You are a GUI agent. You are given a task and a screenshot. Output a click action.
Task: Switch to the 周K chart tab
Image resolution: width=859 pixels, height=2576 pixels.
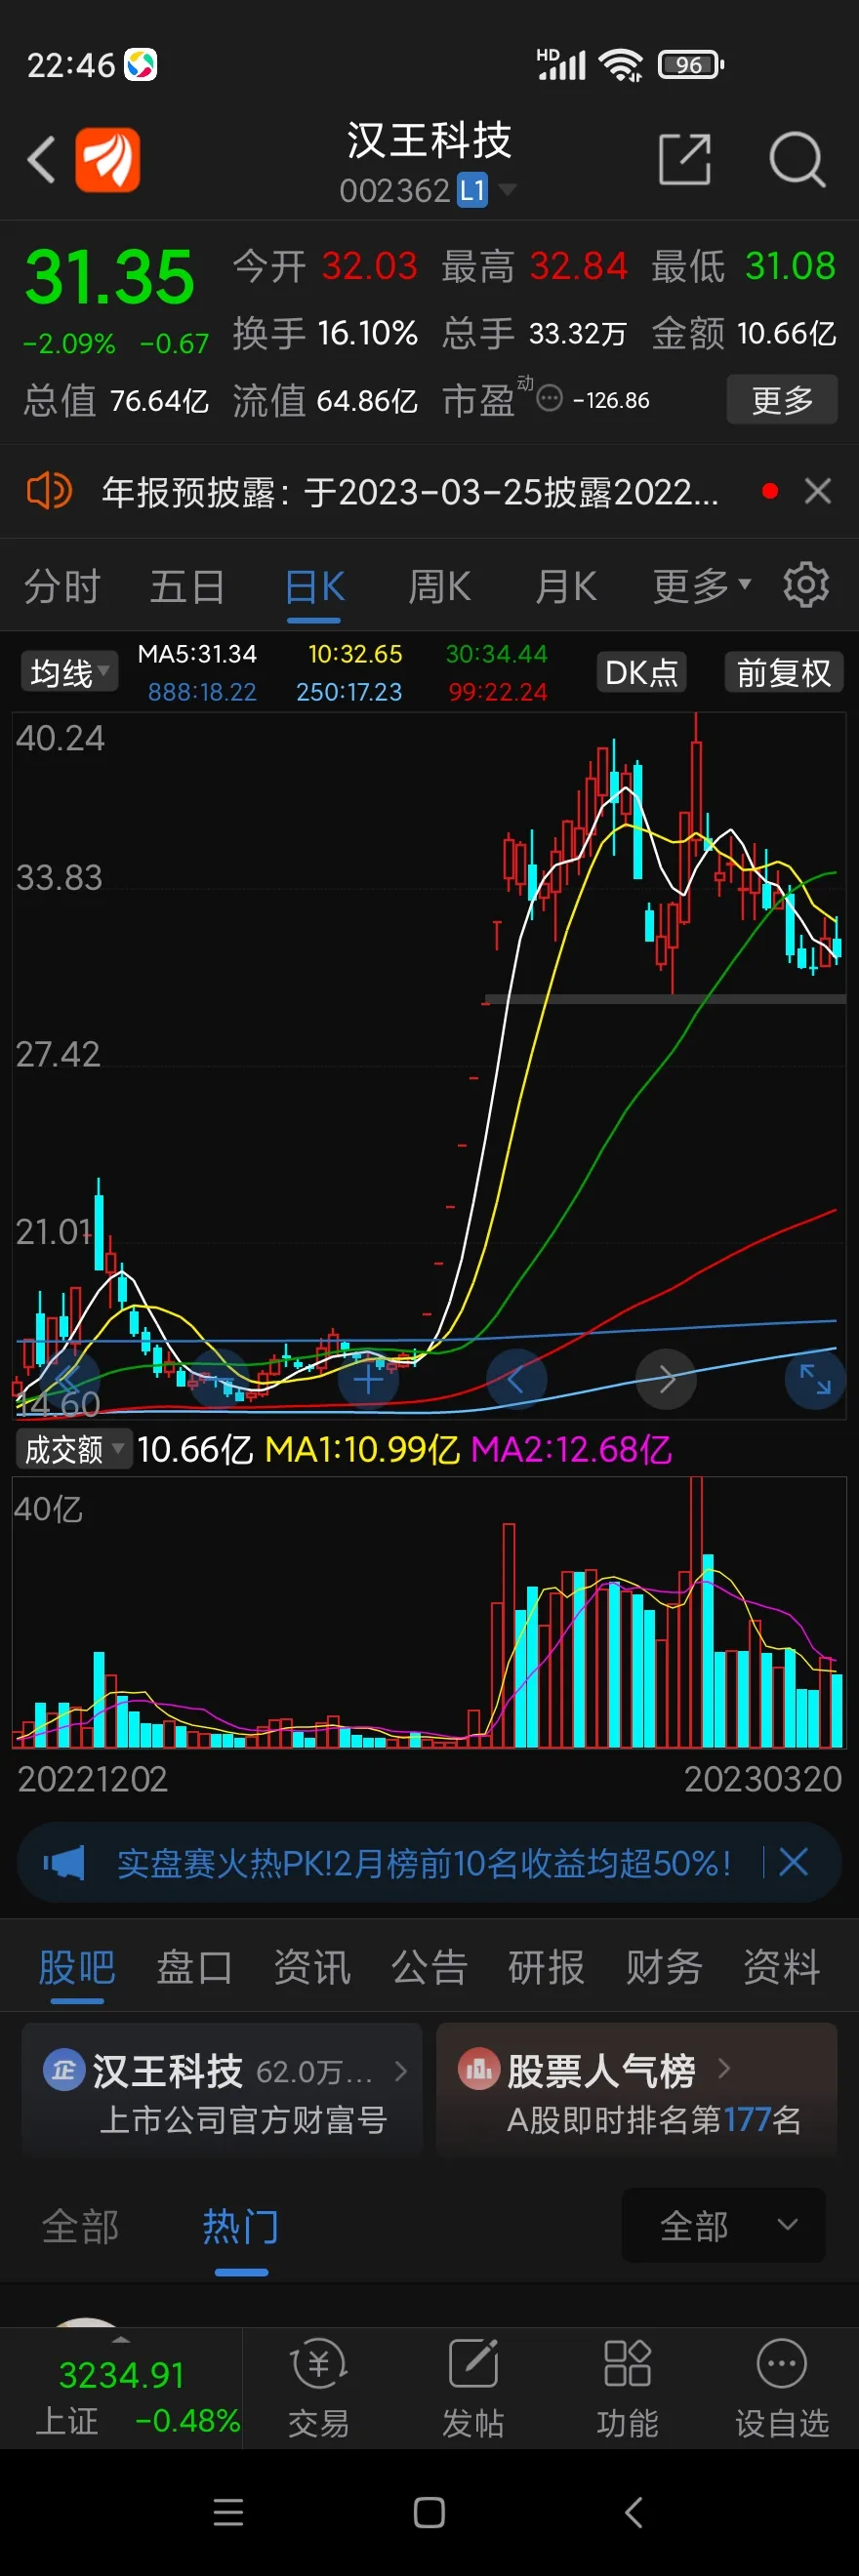pyautogui.click(x=440, y=586)
